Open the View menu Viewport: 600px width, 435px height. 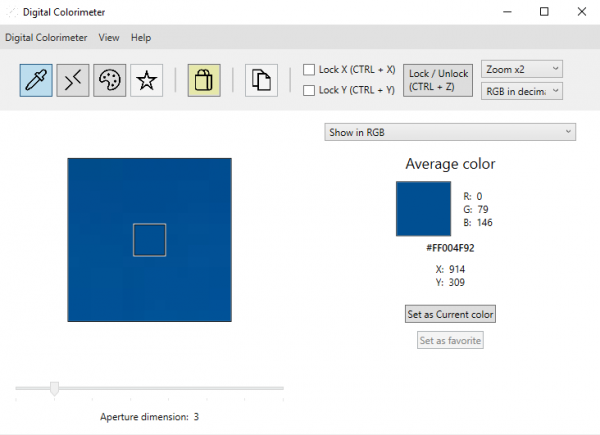click(109, 37)
